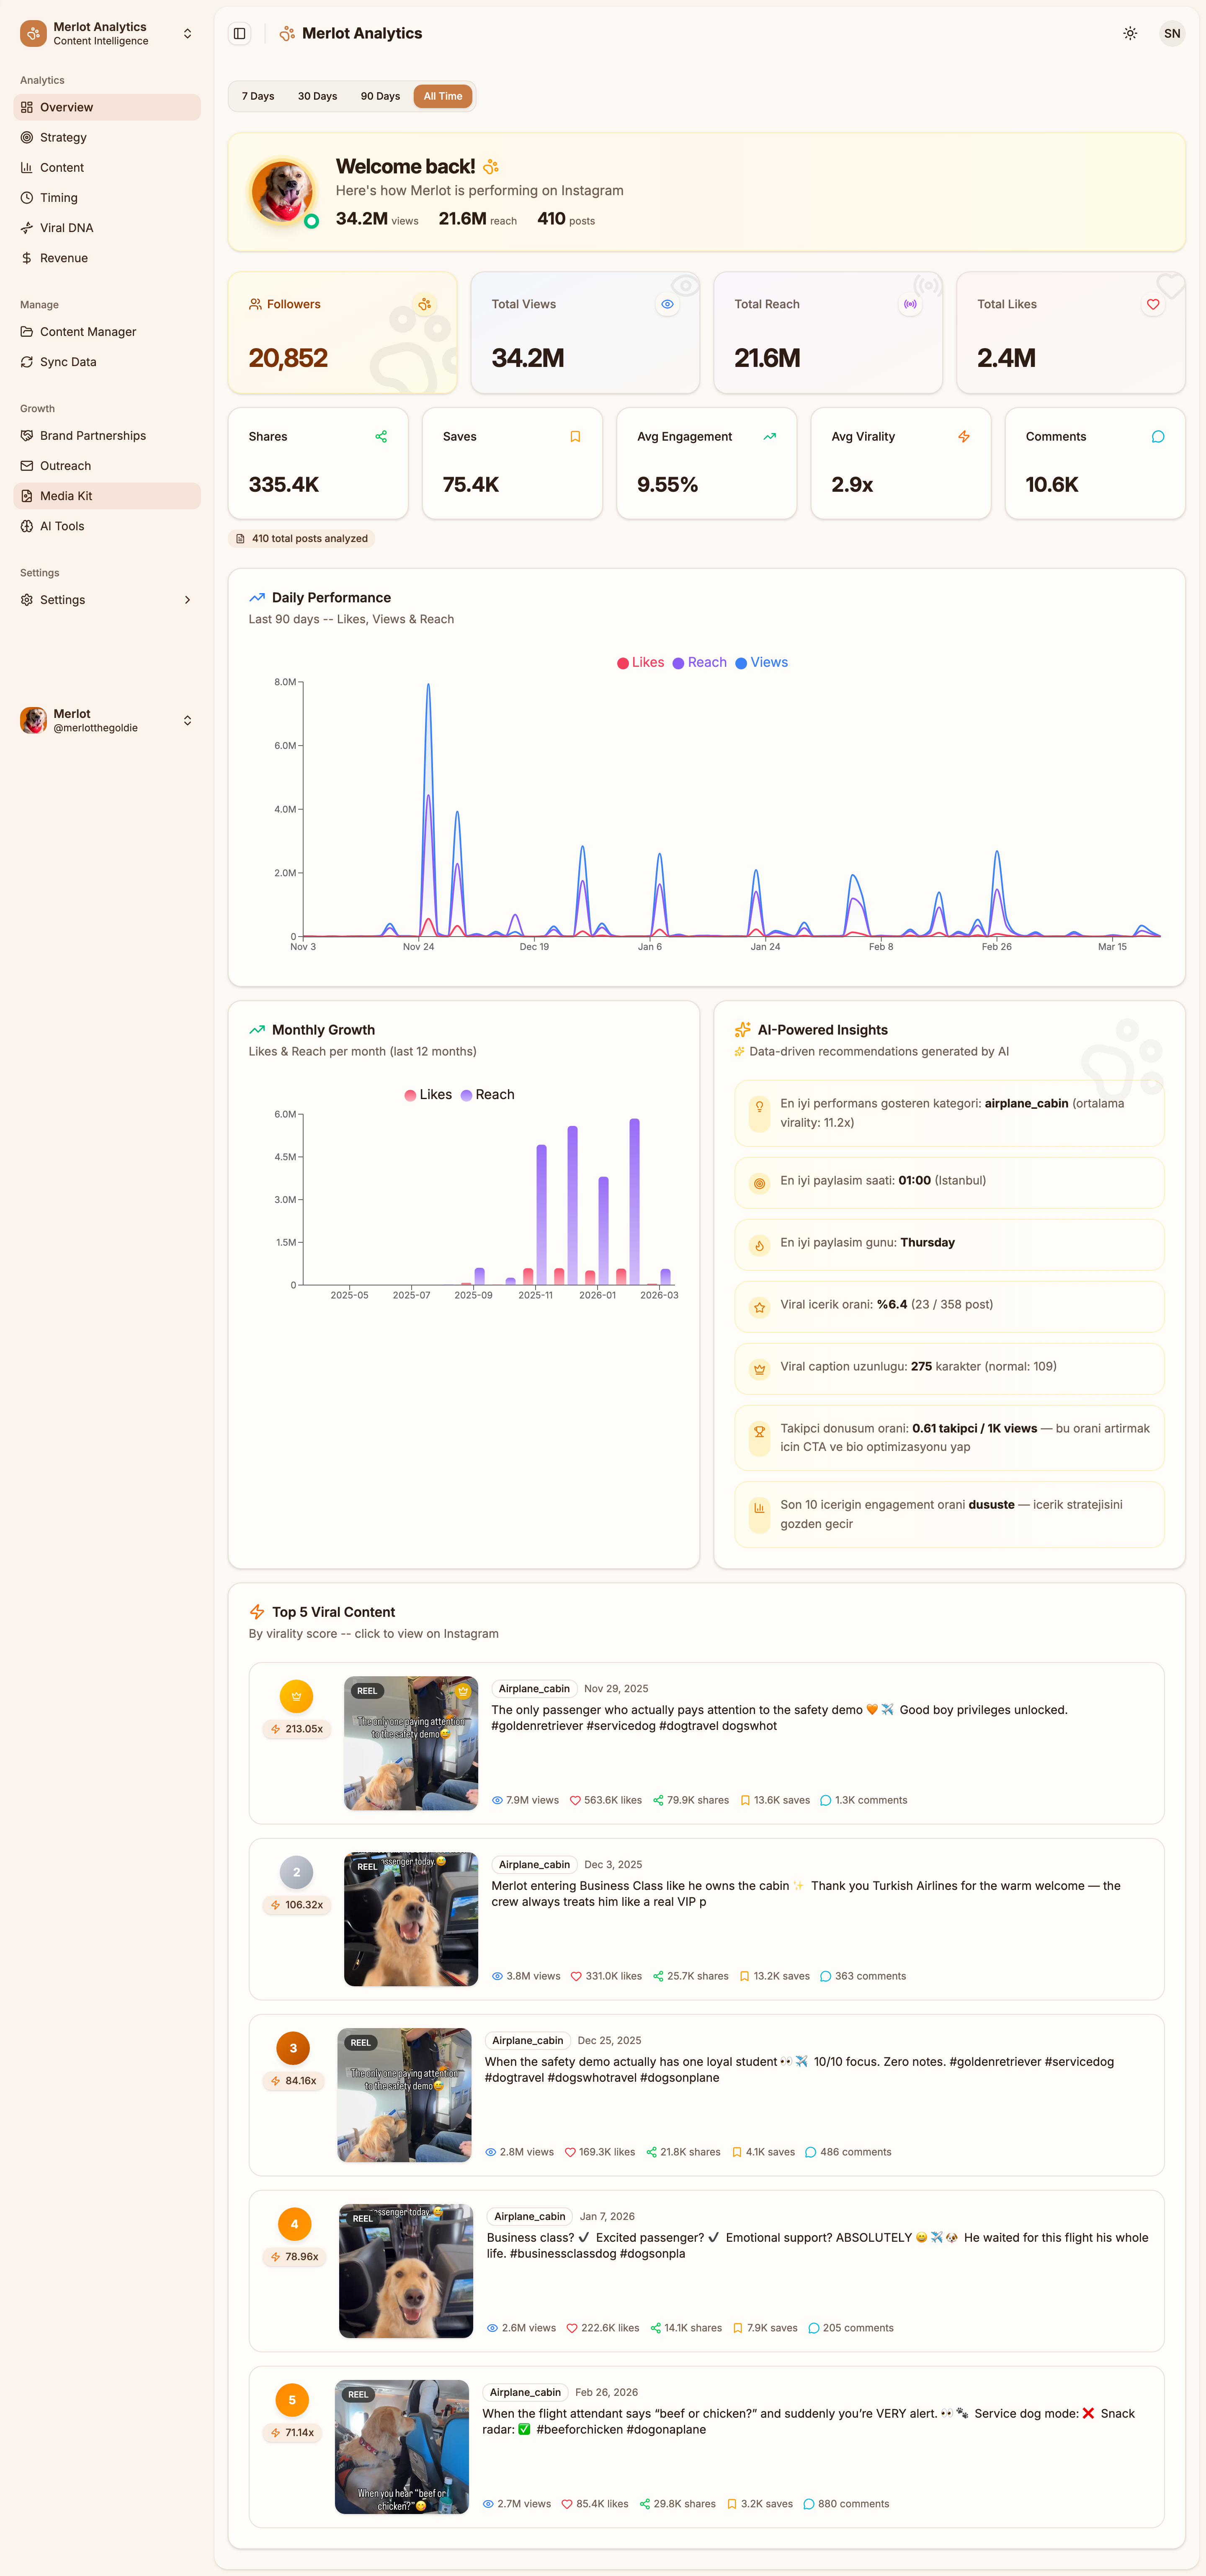Expand the Merlot Analytics workspace switcher
This screenshot has width=1206, height=2576.
[x=187, y=33]
